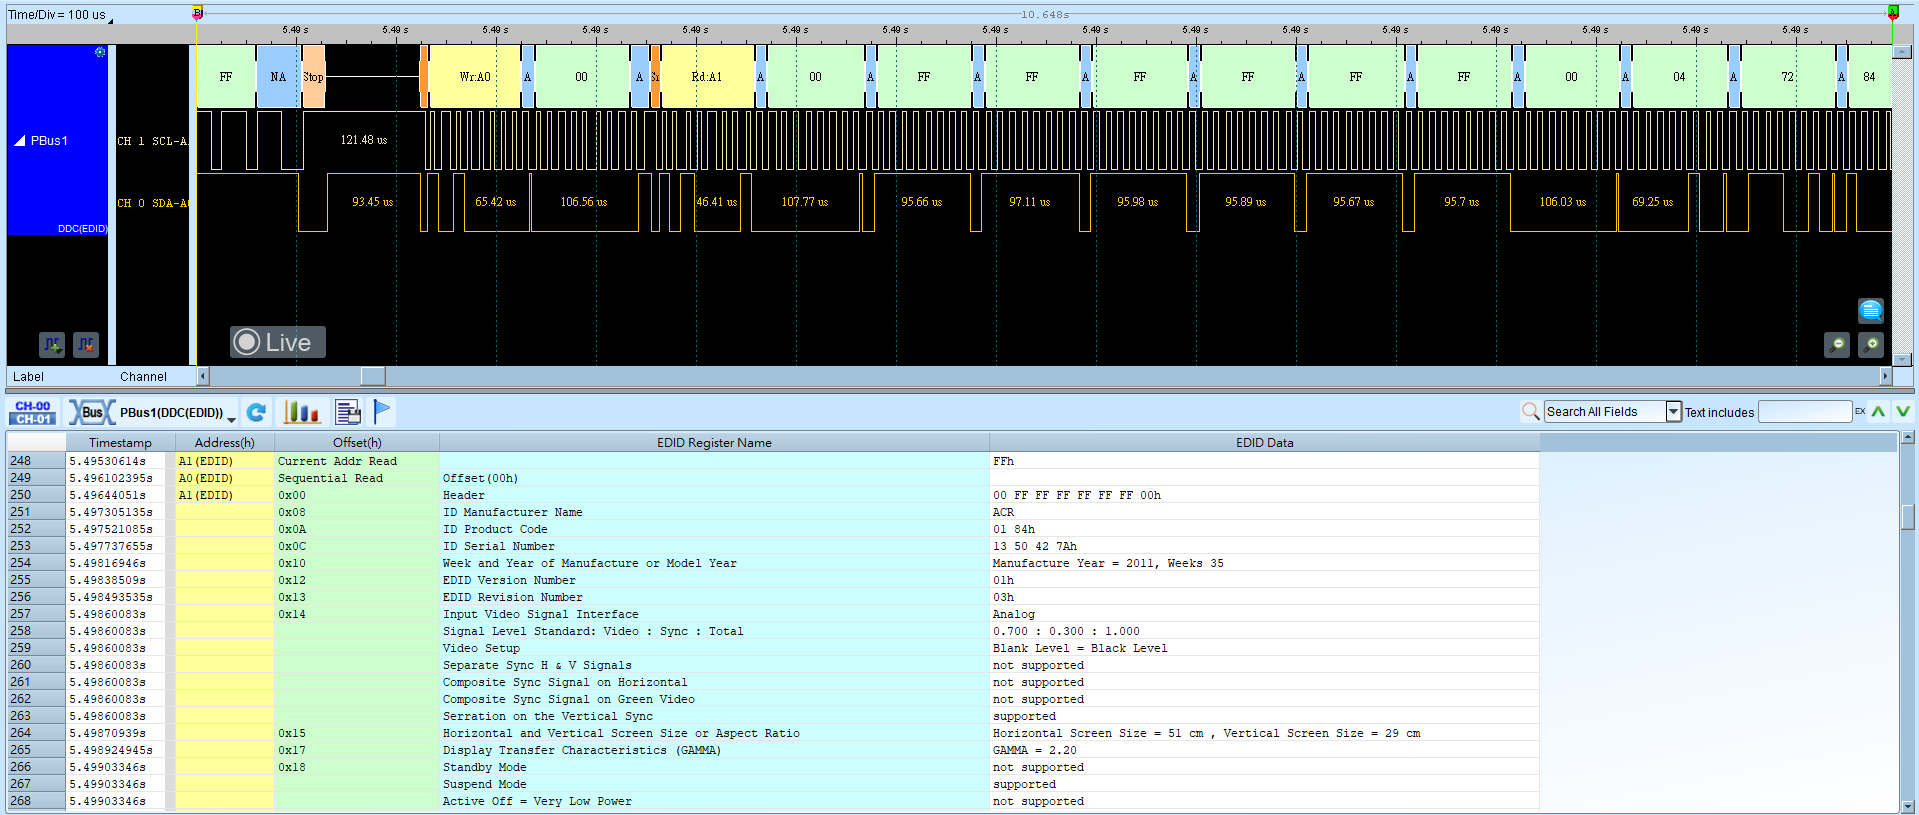The width and height of the screenshot is (1919, 815).
Task: Click the zoom in magnifier icon
Action: pyautogui.click(x=1871, y=345)
